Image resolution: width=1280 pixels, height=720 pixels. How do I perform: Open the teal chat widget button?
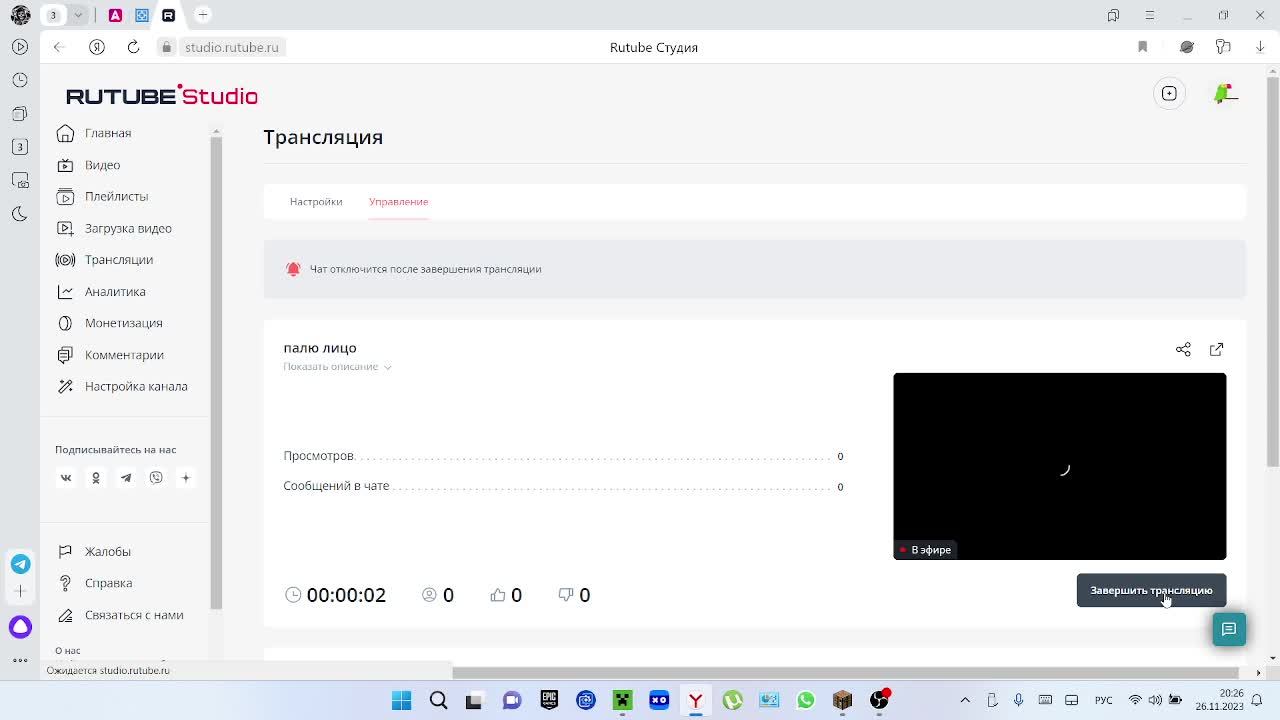click(x=1229, y=629)
